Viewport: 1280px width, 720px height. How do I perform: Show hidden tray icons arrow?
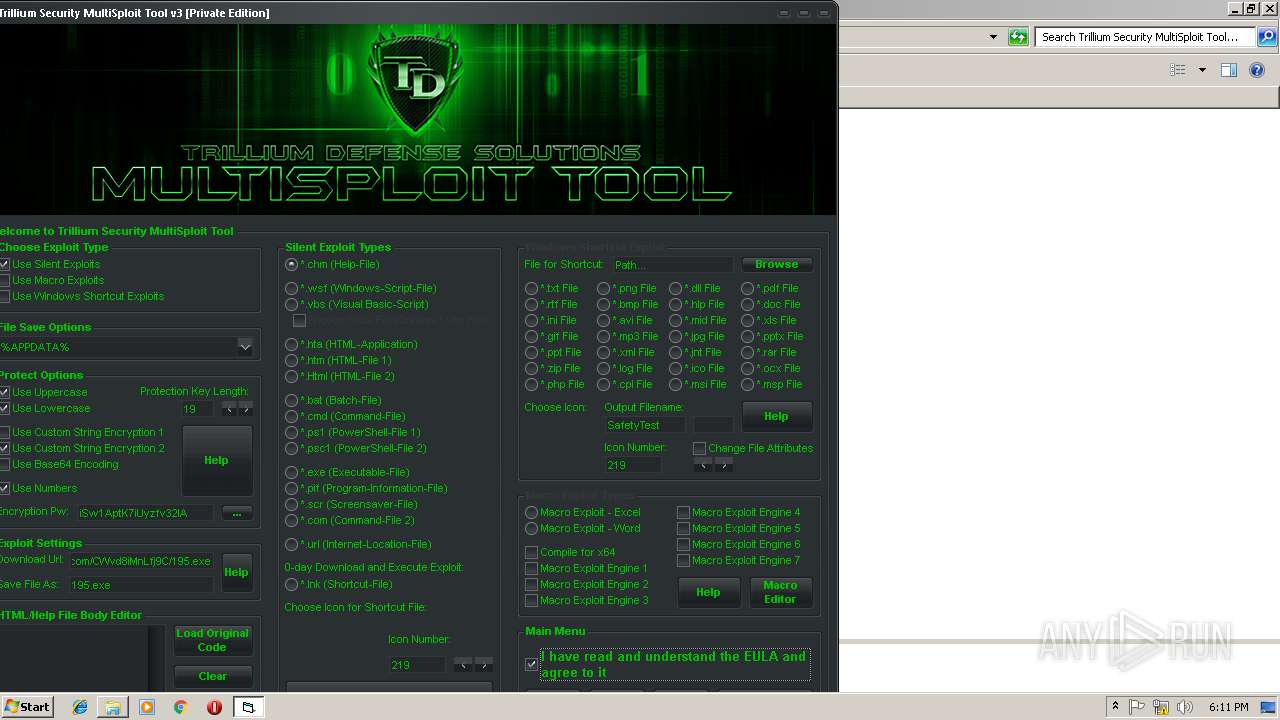[1116, 707]
